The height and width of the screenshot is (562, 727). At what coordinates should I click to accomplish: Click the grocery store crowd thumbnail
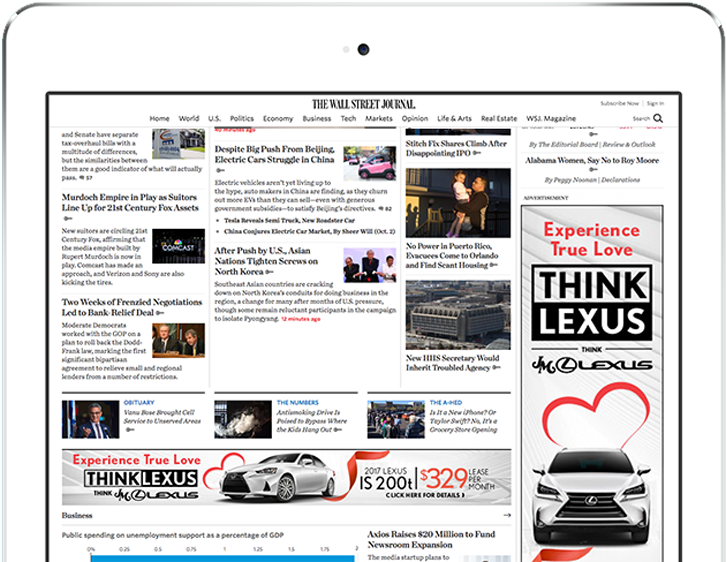pyautogui.click(x=396, y=420)
